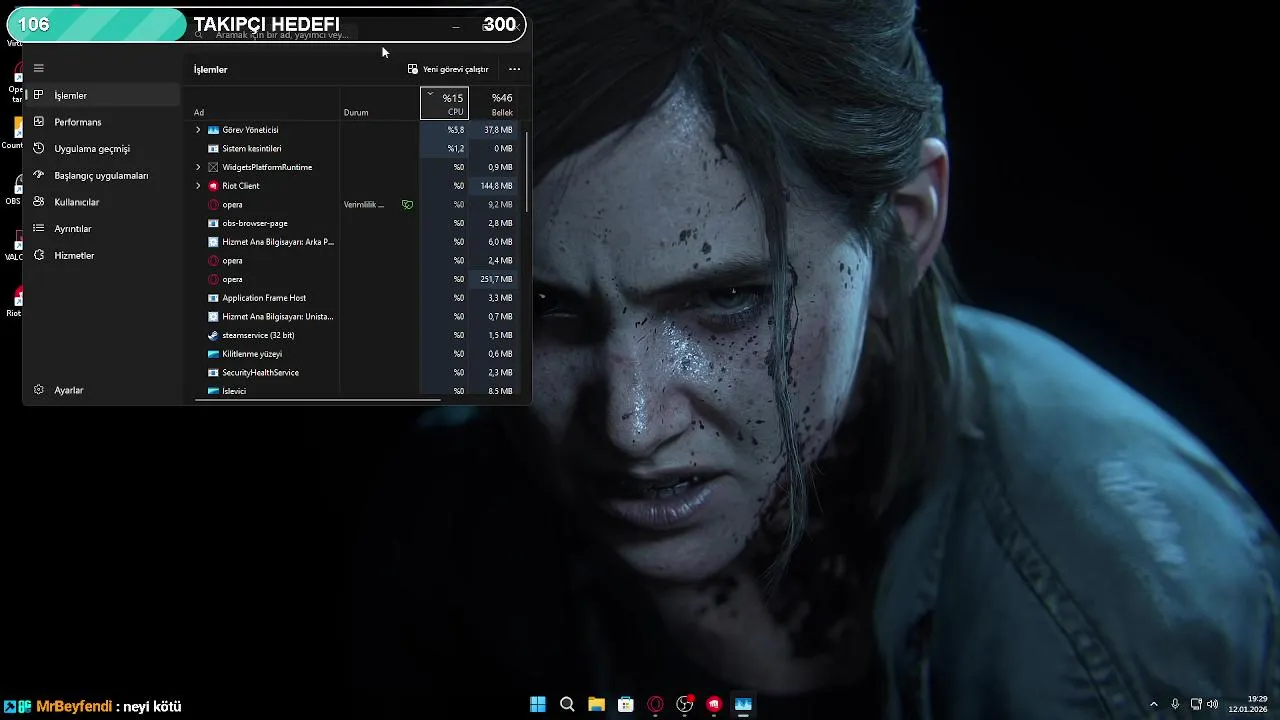Open the Hizmetler tab
The image size is (1280, 720).
click(103, 255)
